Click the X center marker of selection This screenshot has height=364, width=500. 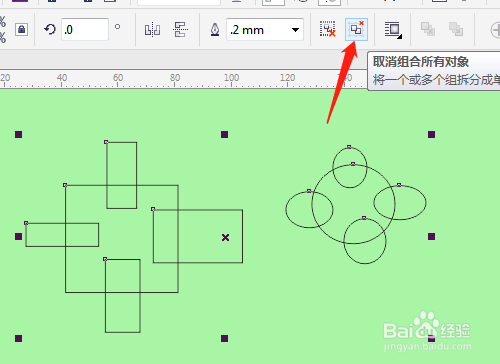point(226,237)
